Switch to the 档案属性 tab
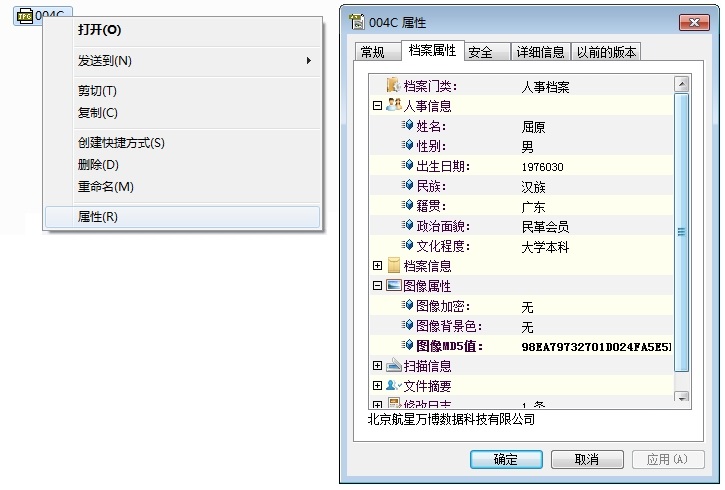The image size is (725, 490). point(432,50)
